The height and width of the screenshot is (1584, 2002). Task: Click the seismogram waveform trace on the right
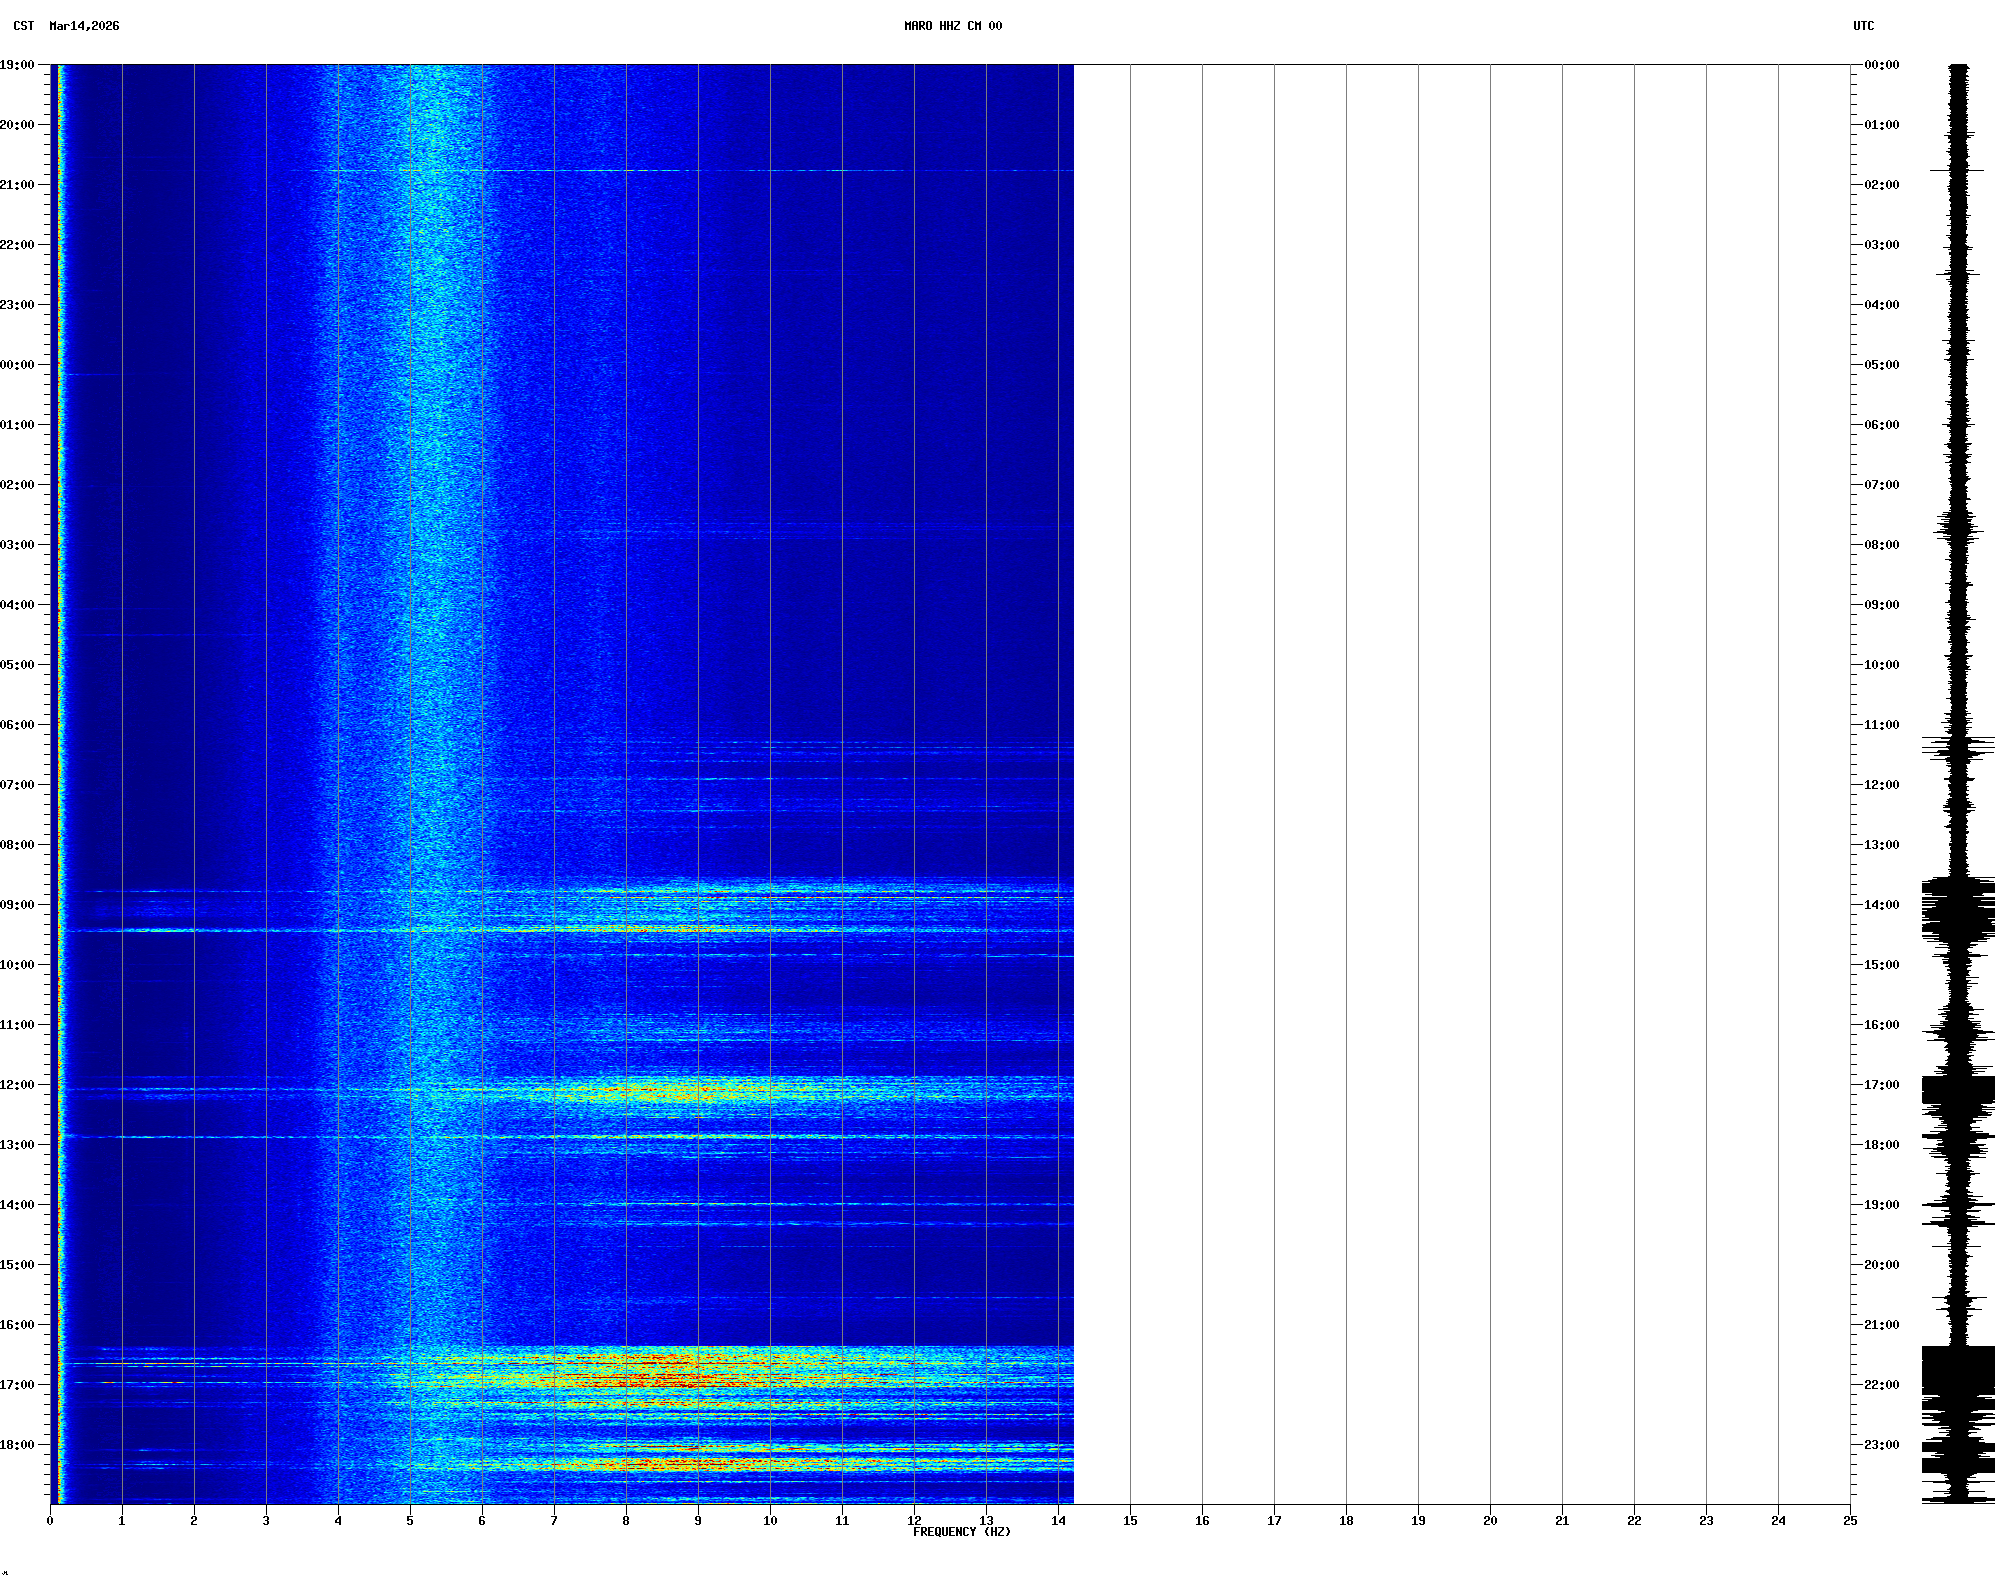[x=1958, y=600]
